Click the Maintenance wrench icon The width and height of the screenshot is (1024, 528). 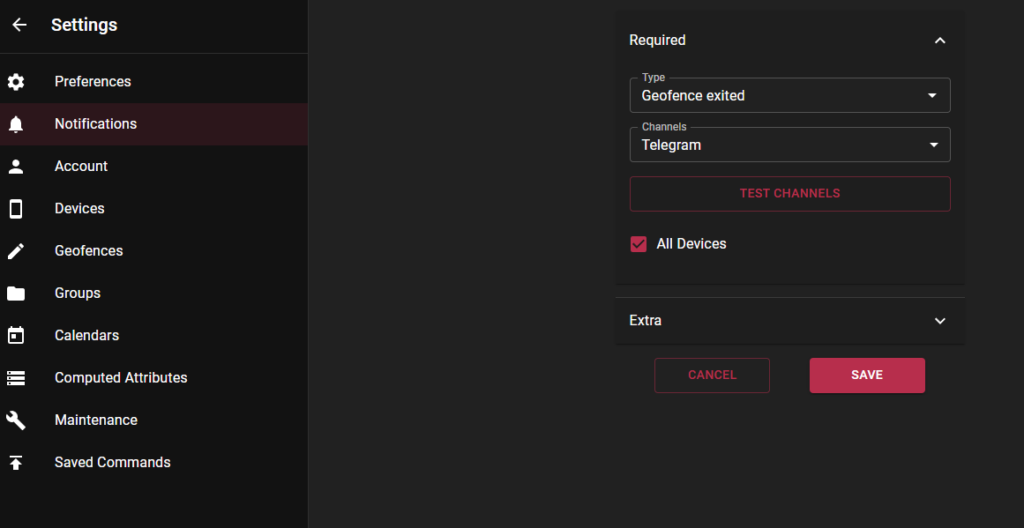point(16,420)
